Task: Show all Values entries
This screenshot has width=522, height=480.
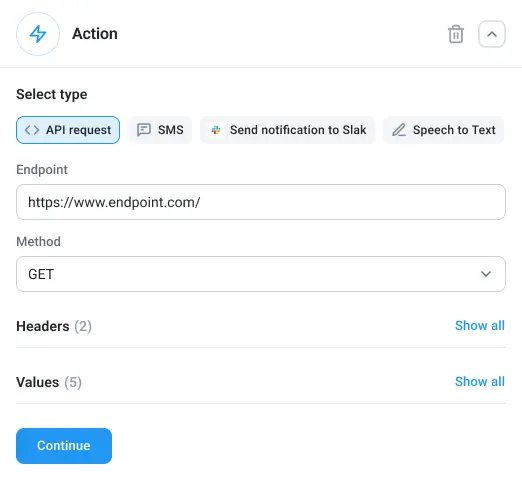Action: (x=480, y=382)
